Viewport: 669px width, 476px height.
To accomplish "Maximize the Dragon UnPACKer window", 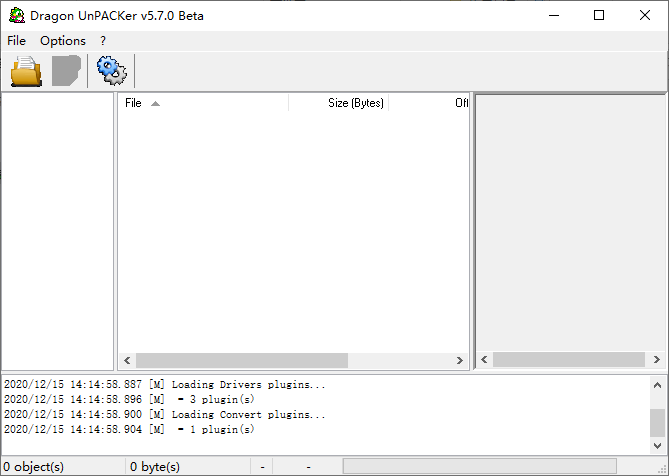I will [x=599, y=15].
